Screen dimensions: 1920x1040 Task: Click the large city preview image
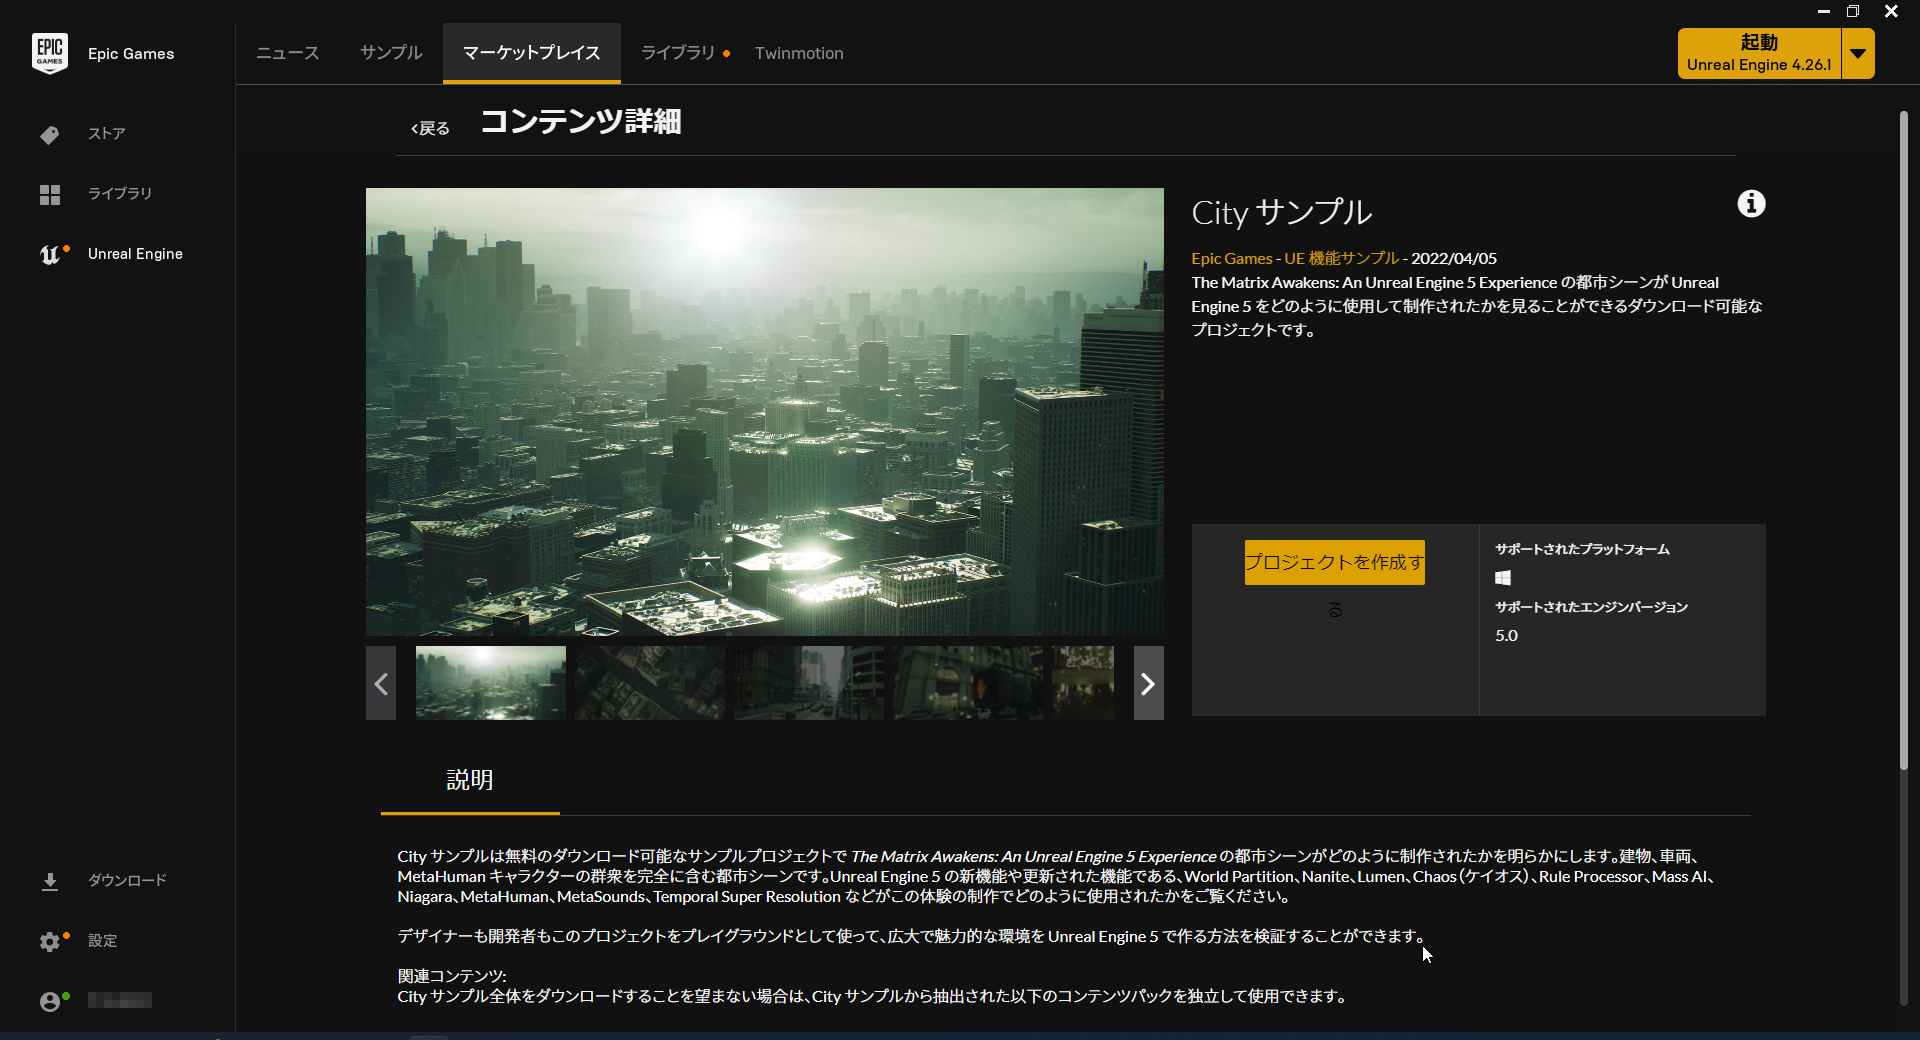pos(765,412)
